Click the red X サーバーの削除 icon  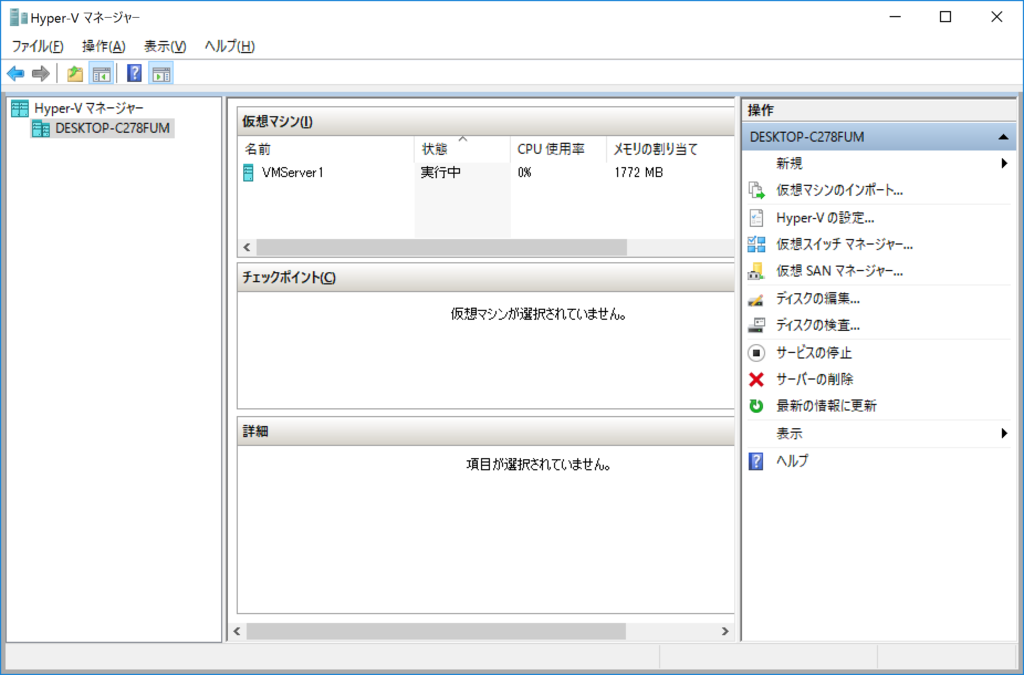coord(756,379)
